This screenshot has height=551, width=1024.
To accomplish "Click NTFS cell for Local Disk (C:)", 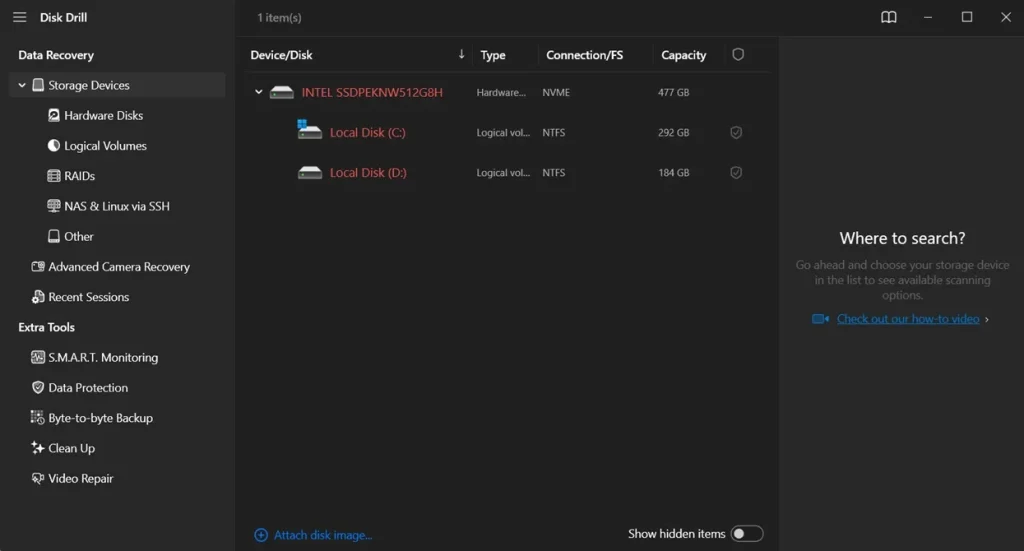I will 554,133.
